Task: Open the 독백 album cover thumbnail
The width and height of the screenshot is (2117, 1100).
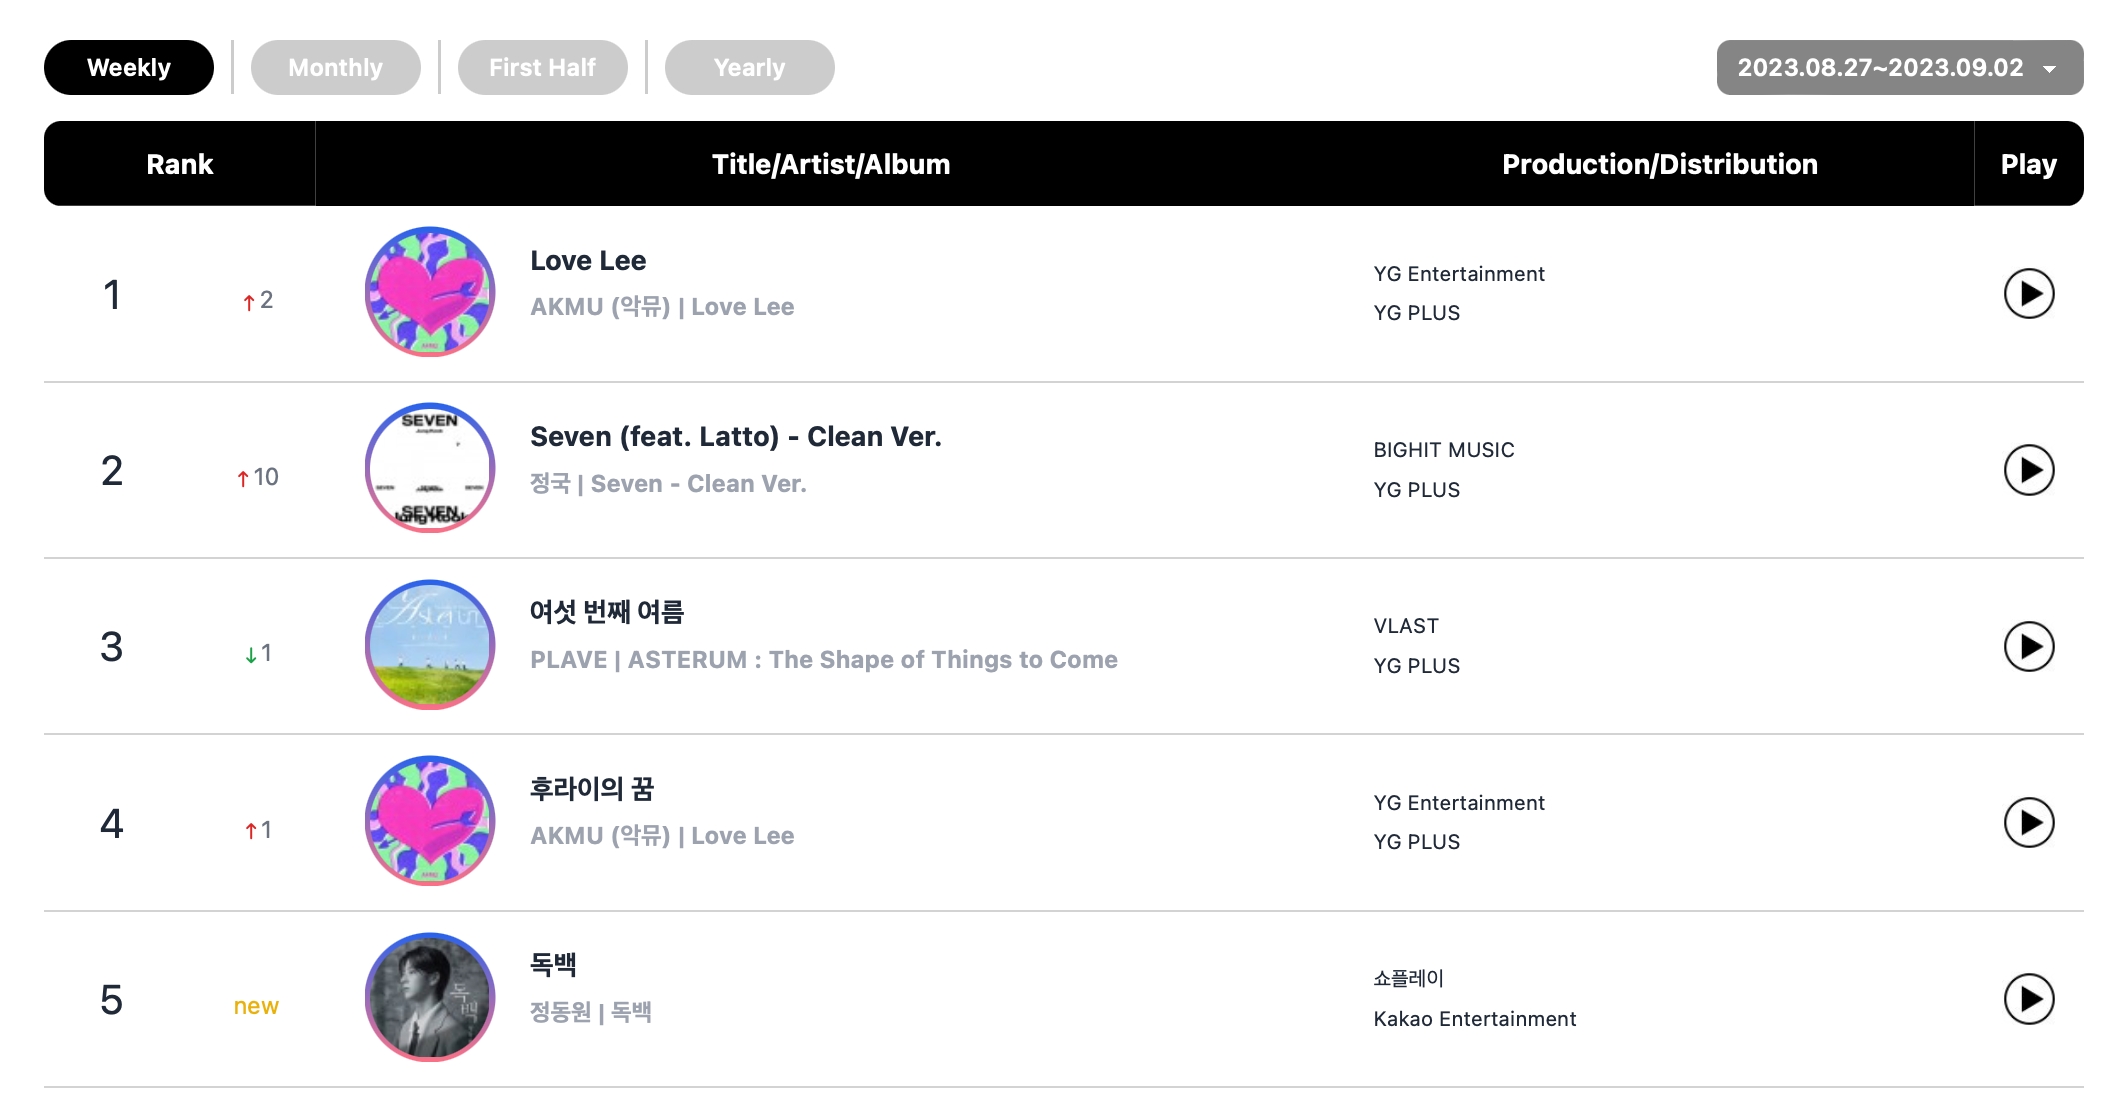Action: coord(430,997)
